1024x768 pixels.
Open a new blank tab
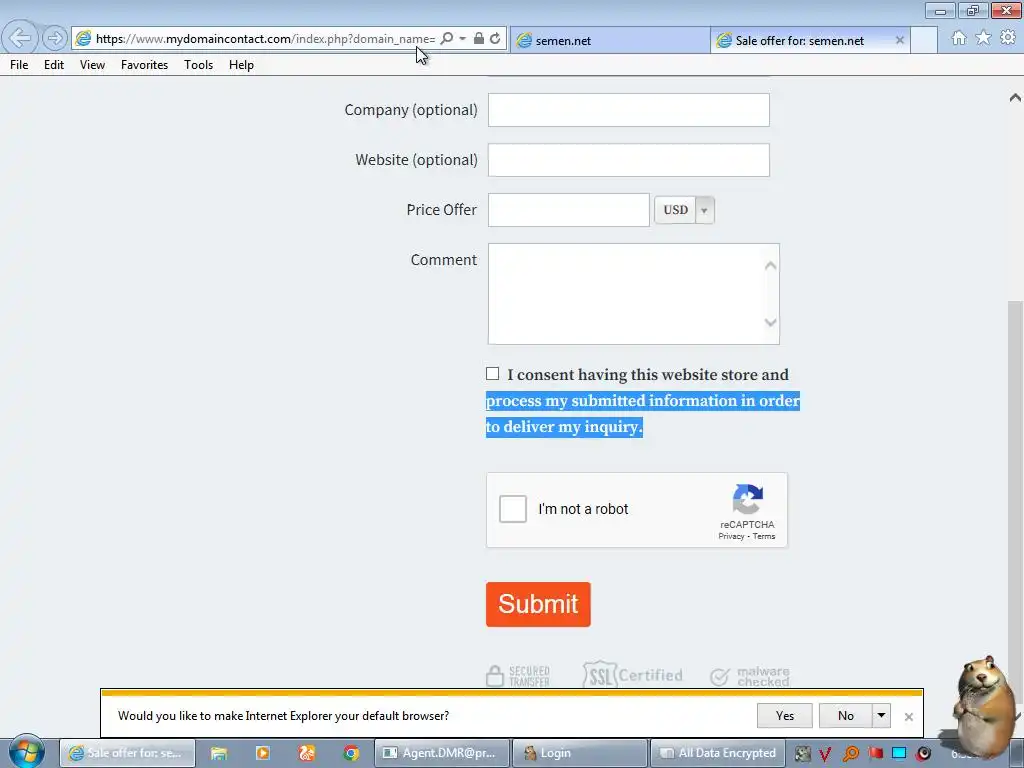tap(923, 40)
